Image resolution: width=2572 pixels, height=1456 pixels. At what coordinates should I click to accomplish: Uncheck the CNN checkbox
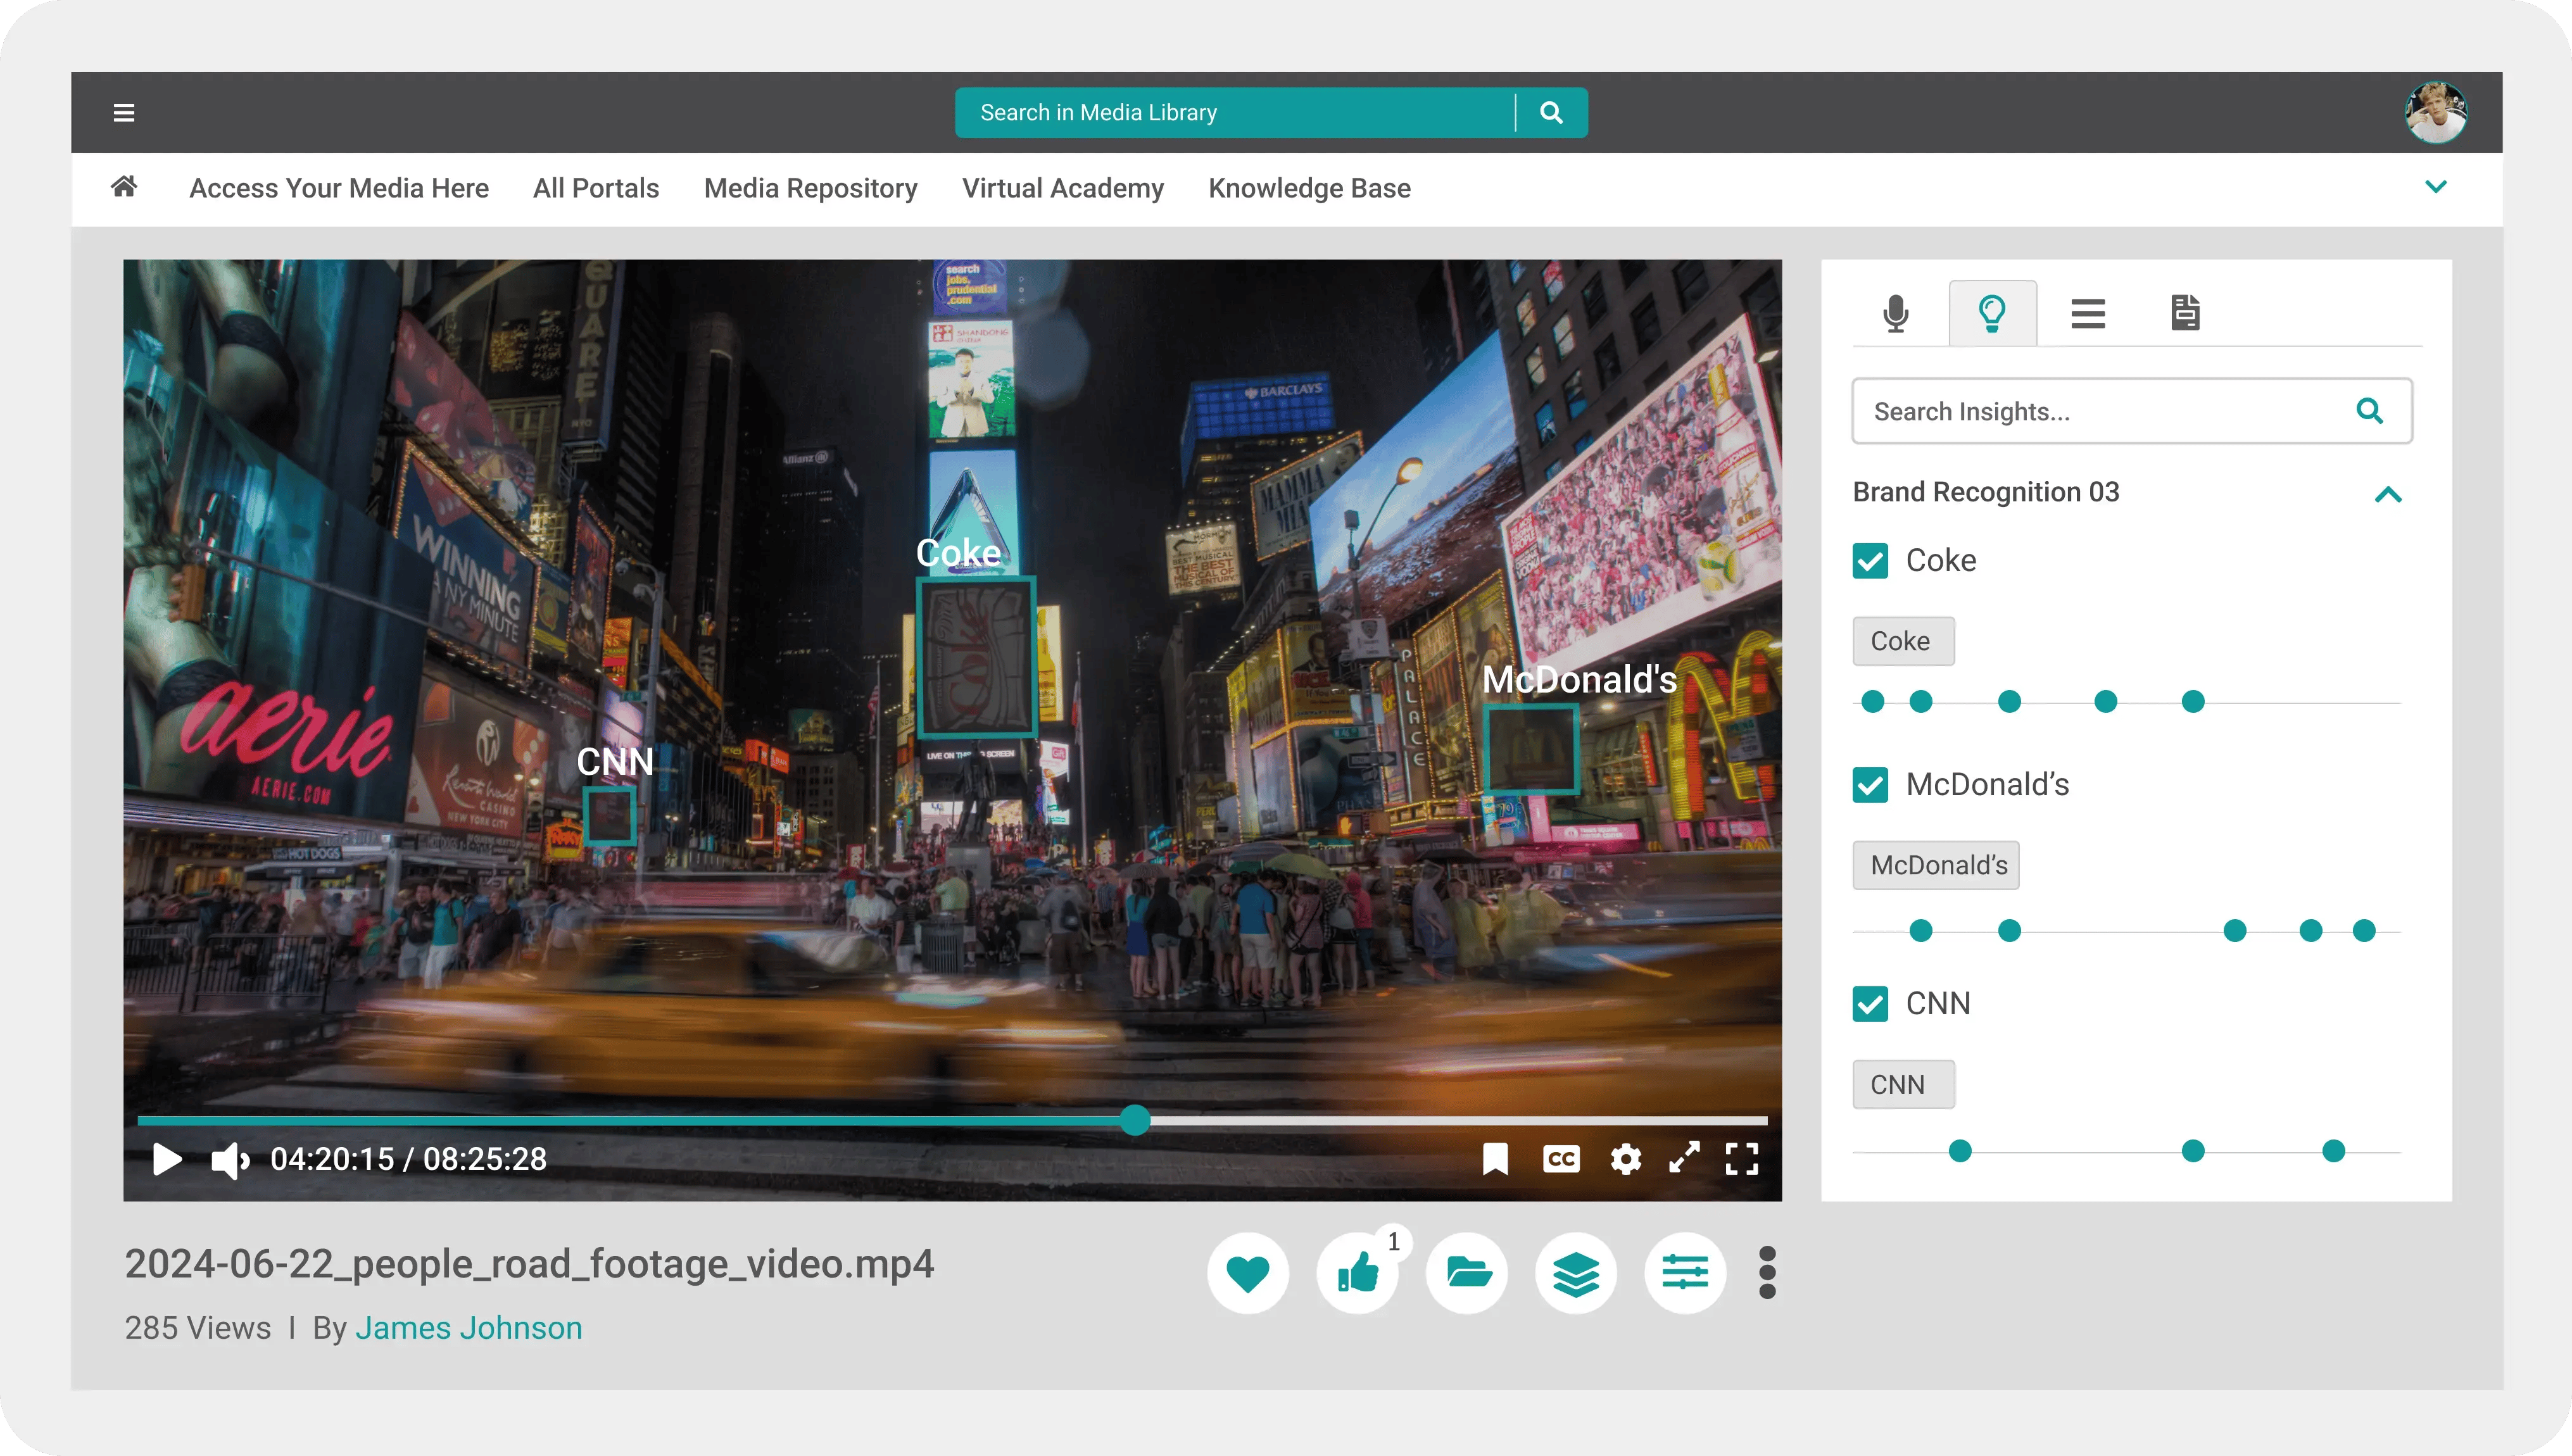click(x=1870, y=1004)
